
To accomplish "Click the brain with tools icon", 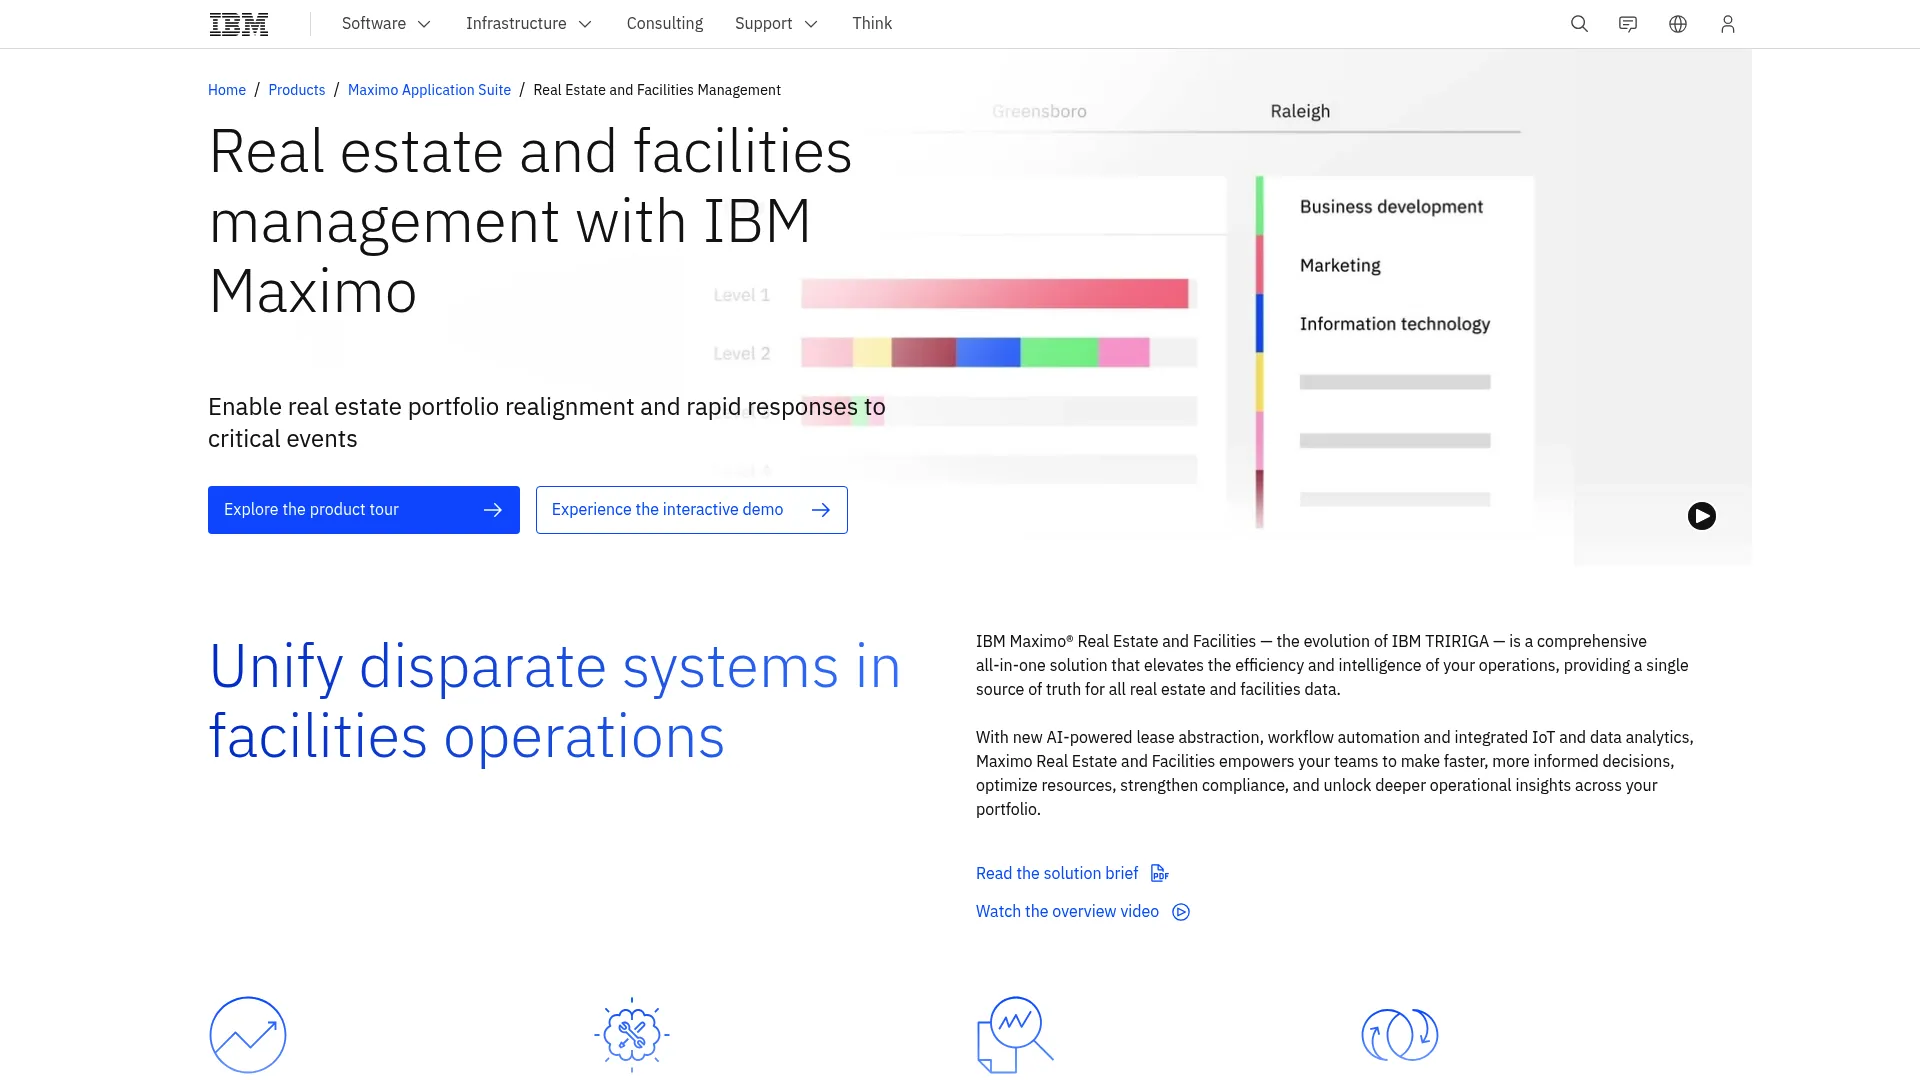I will point(632,1035).
